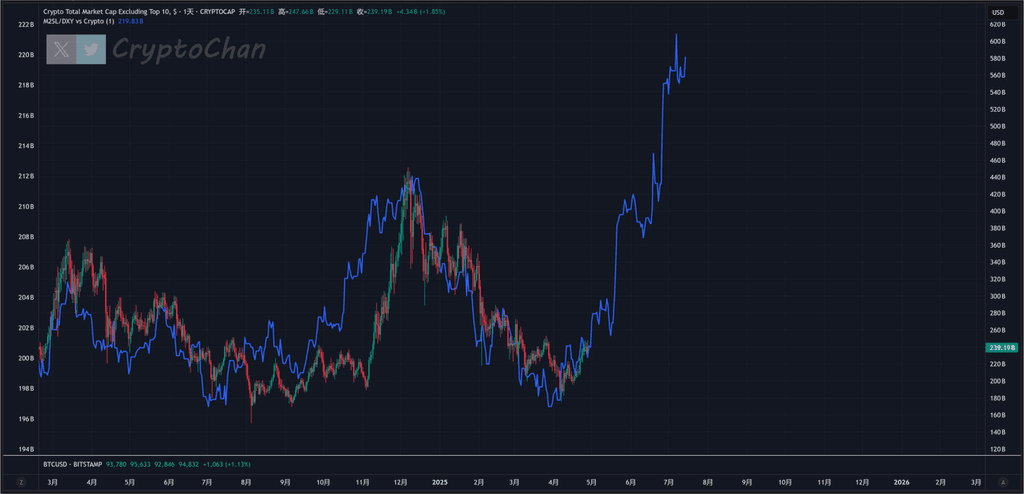
Task: Click the 2025 year label on time axis
Action: coord(440,481)
